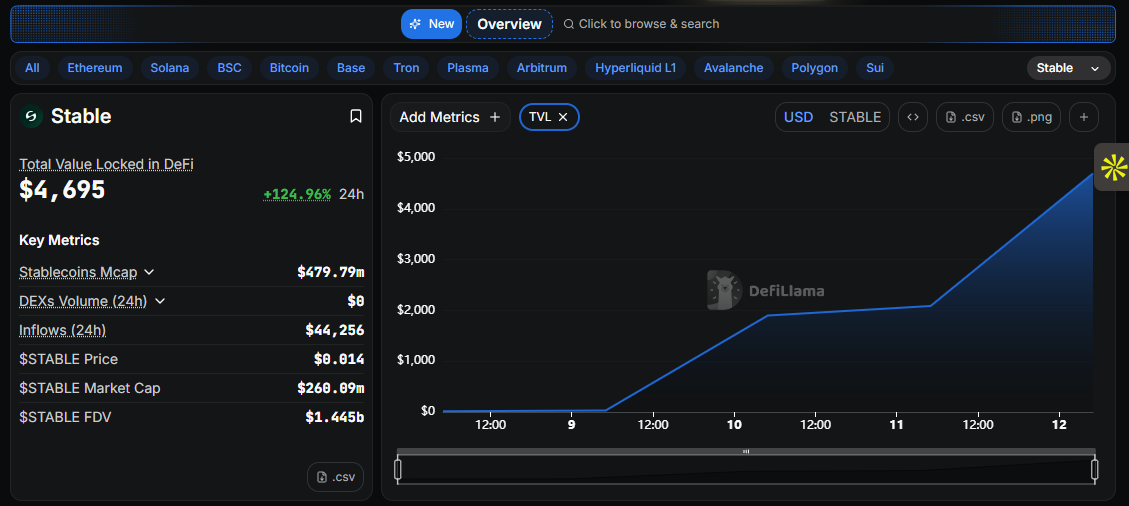Open Add Metrics menu
The width and height of the screenshot is (1129, 506).
(x=449, y=117)
